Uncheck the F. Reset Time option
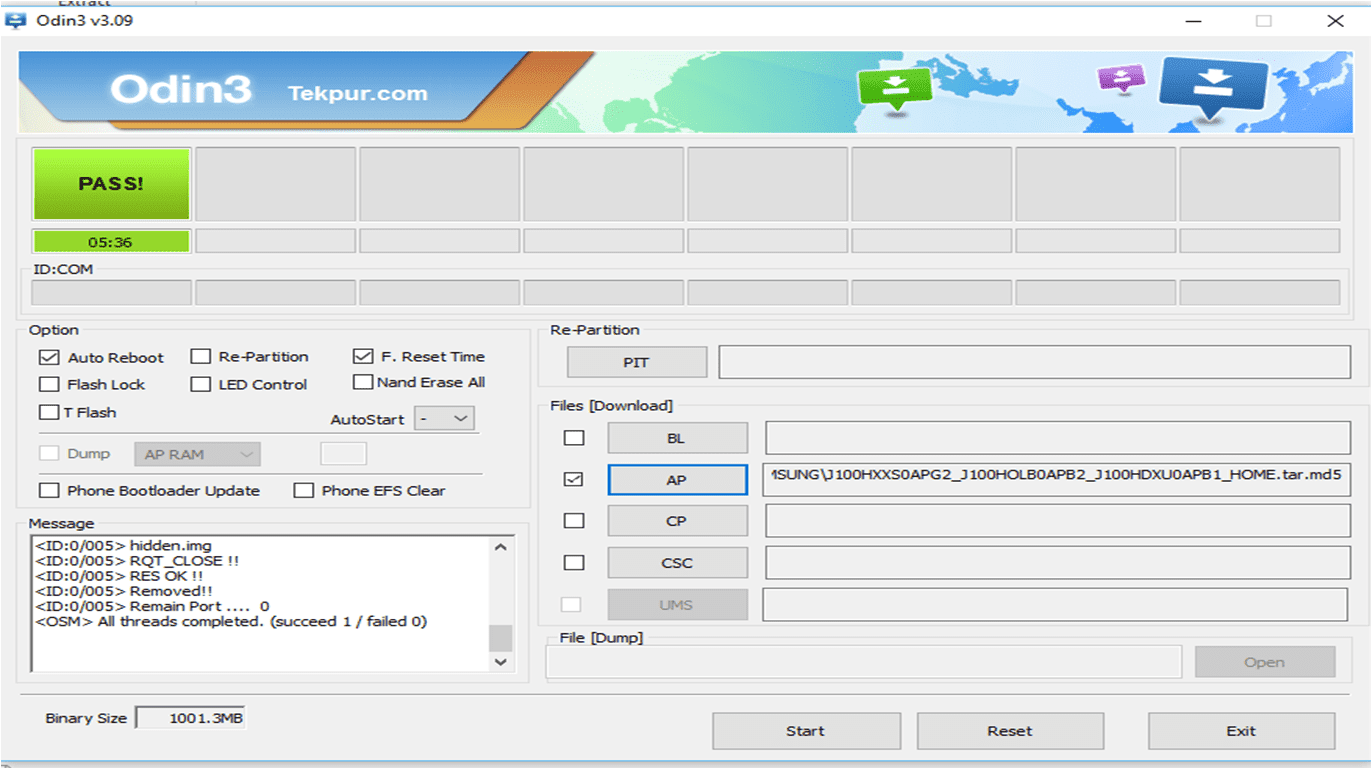 coord(363,356)
